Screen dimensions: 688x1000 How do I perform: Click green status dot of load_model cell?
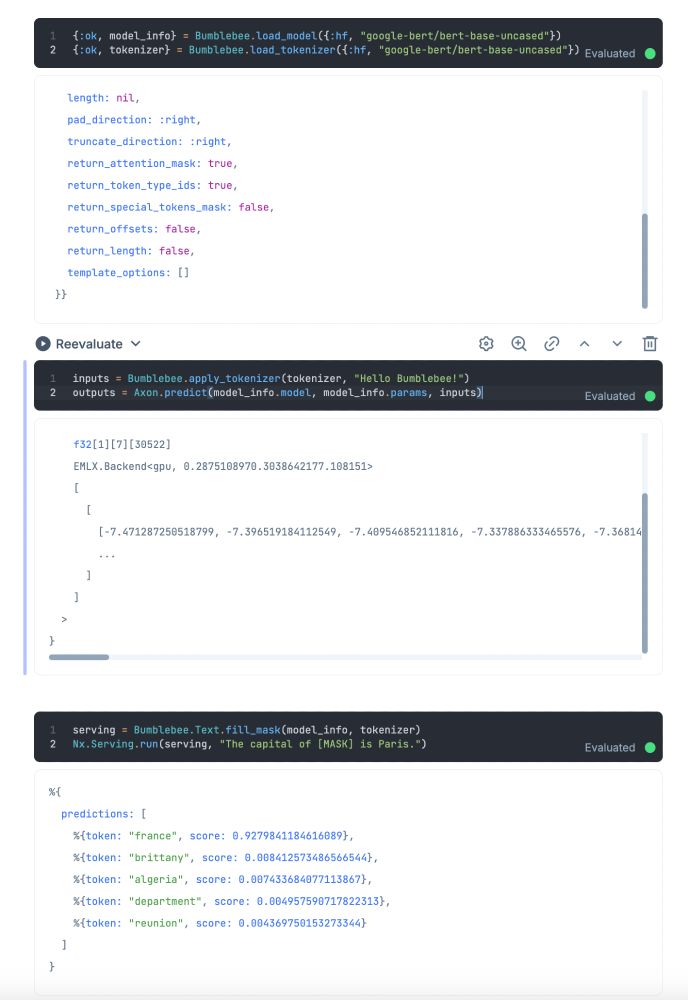coord(650,54)
